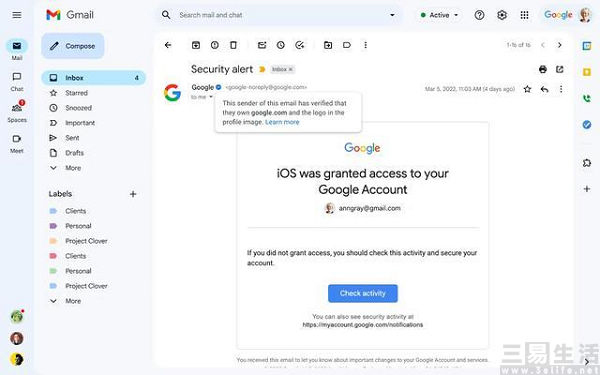Switch to the Chat tab in sidebar
This screenshot has height=375, width=600.
point(17,82)
